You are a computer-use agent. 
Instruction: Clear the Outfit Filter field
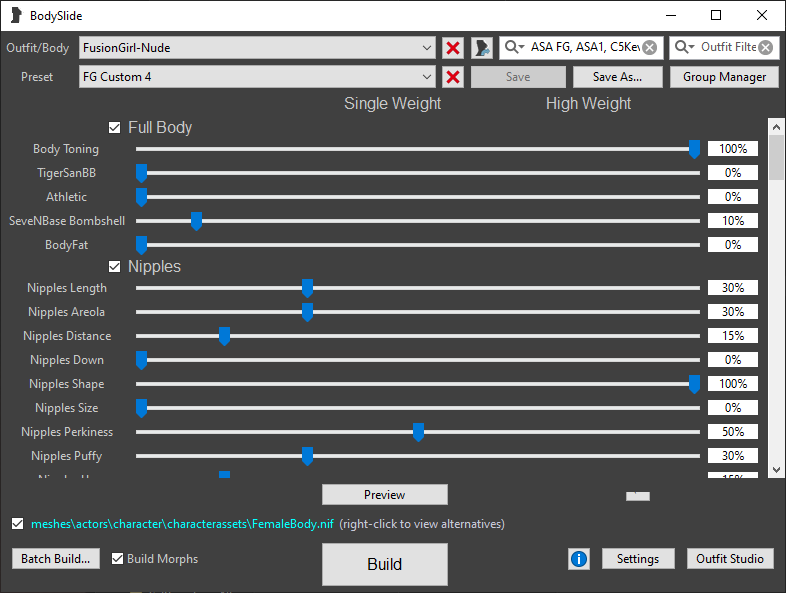[x=766, y=48]
